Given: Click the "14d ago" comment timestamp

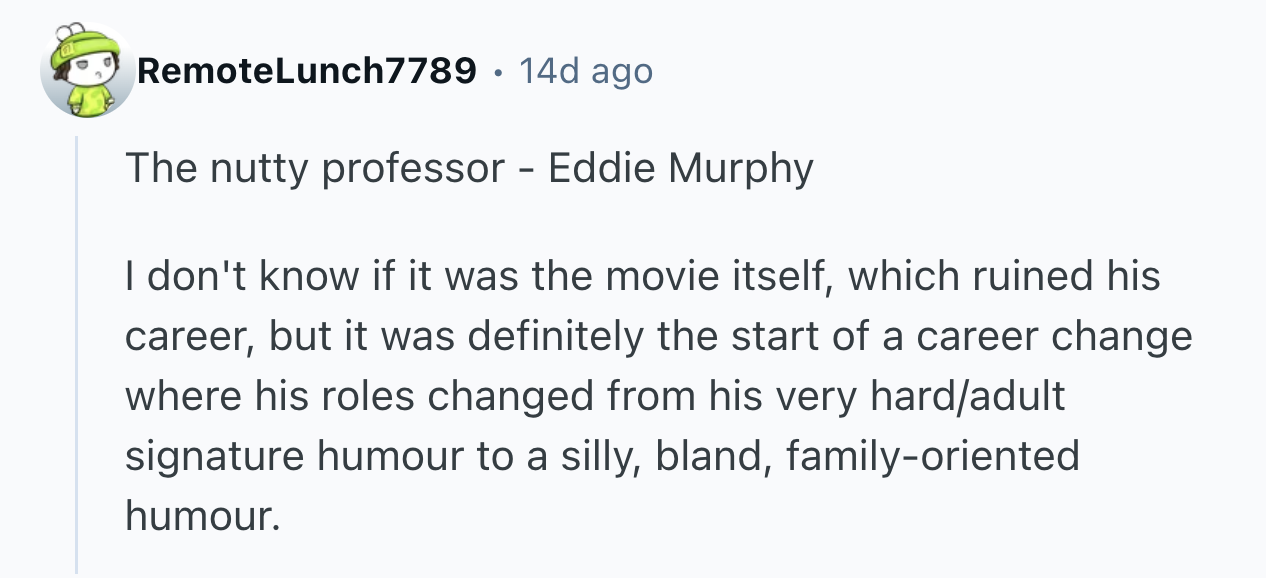Looking at the screenshot, I should (x=585, y=71).
